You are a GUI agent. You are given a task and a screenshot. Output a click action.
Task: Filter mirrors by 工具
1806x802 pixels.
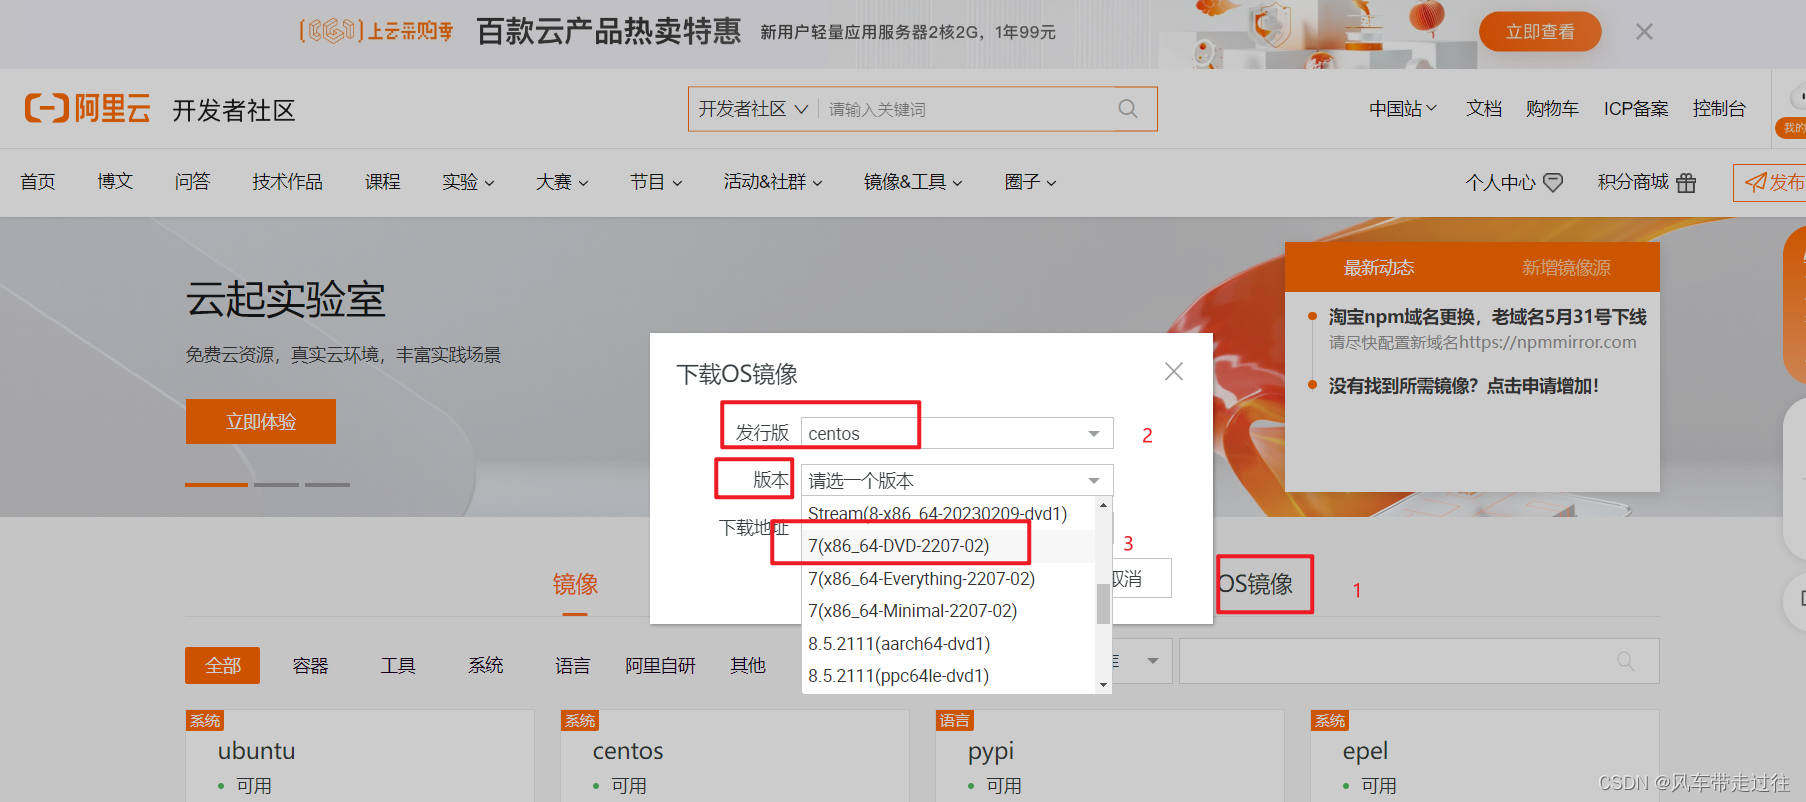click(398, 666)
